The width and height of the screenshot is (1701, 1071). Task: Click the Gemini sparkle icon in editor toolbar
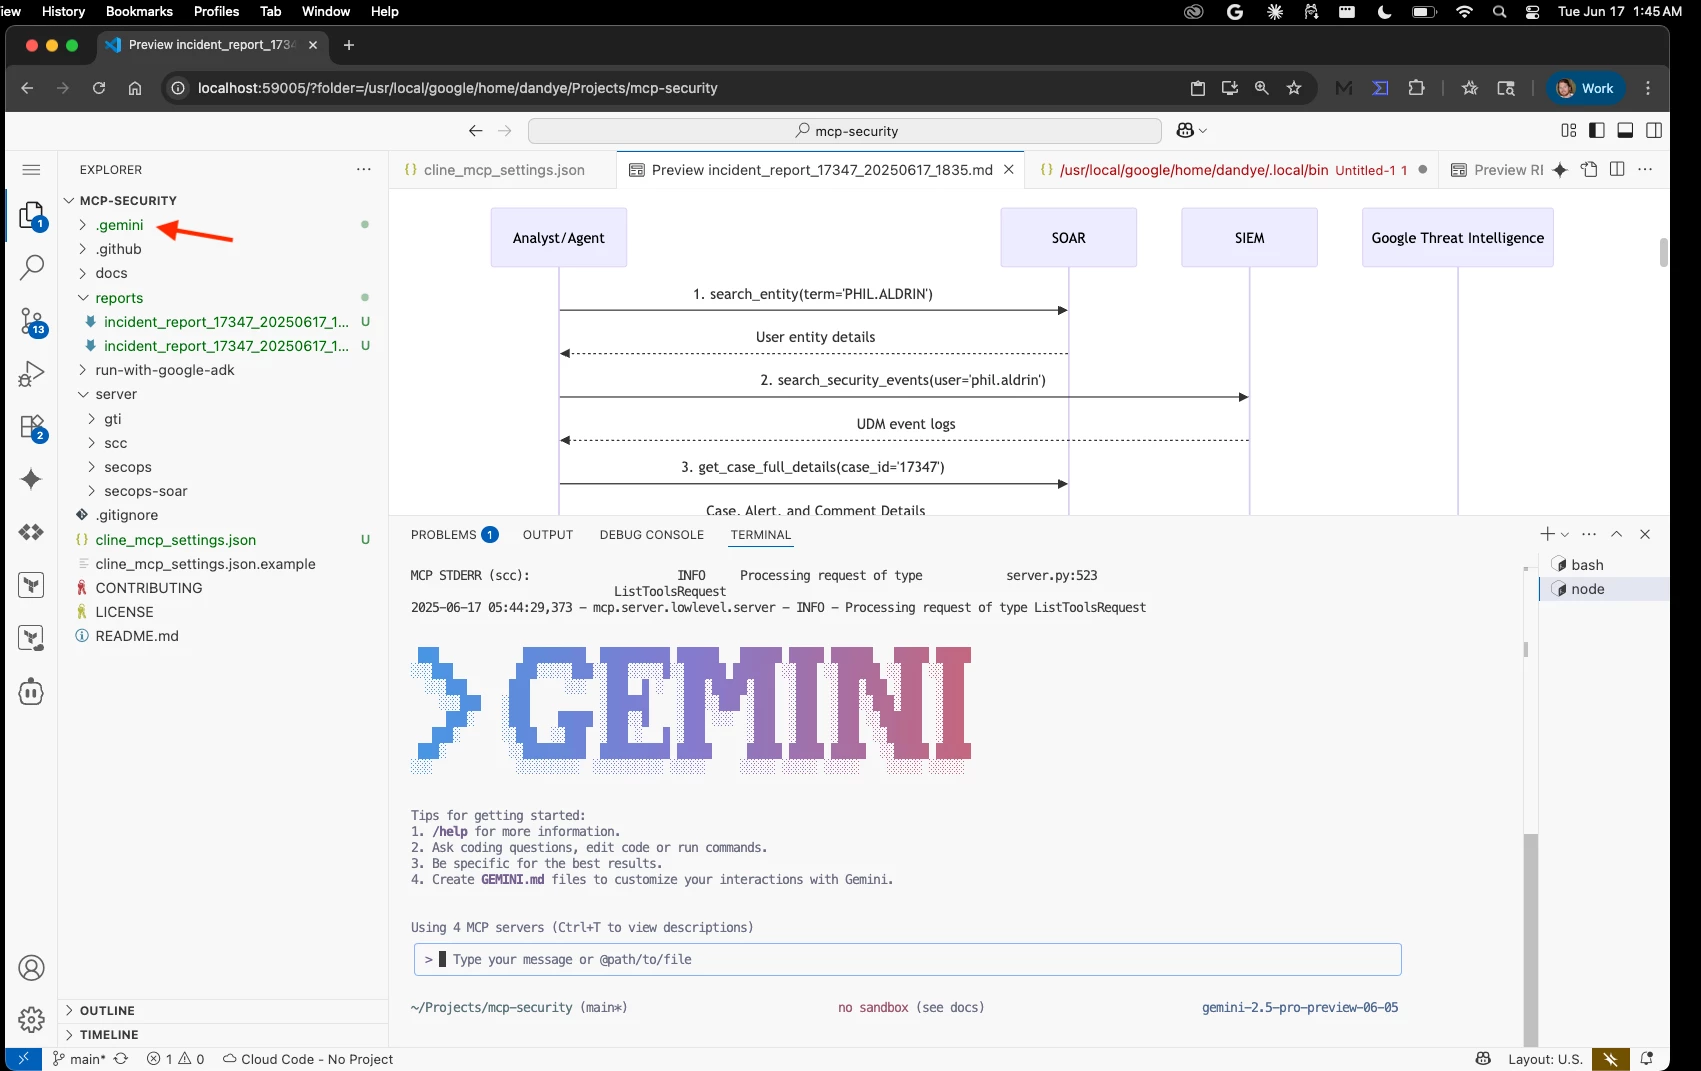pos(1560,170)
